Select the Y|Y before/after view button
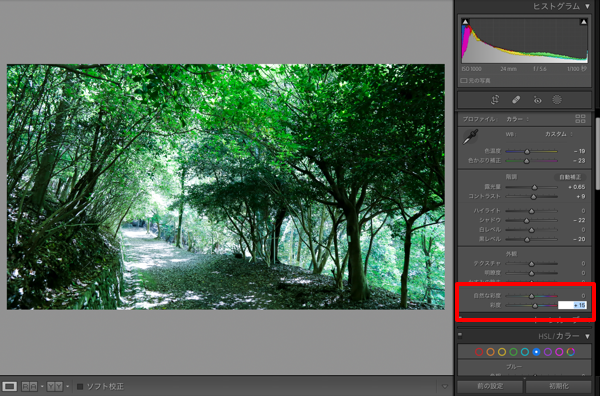This screenshot has height=396, width=600. tap(55, 386)
